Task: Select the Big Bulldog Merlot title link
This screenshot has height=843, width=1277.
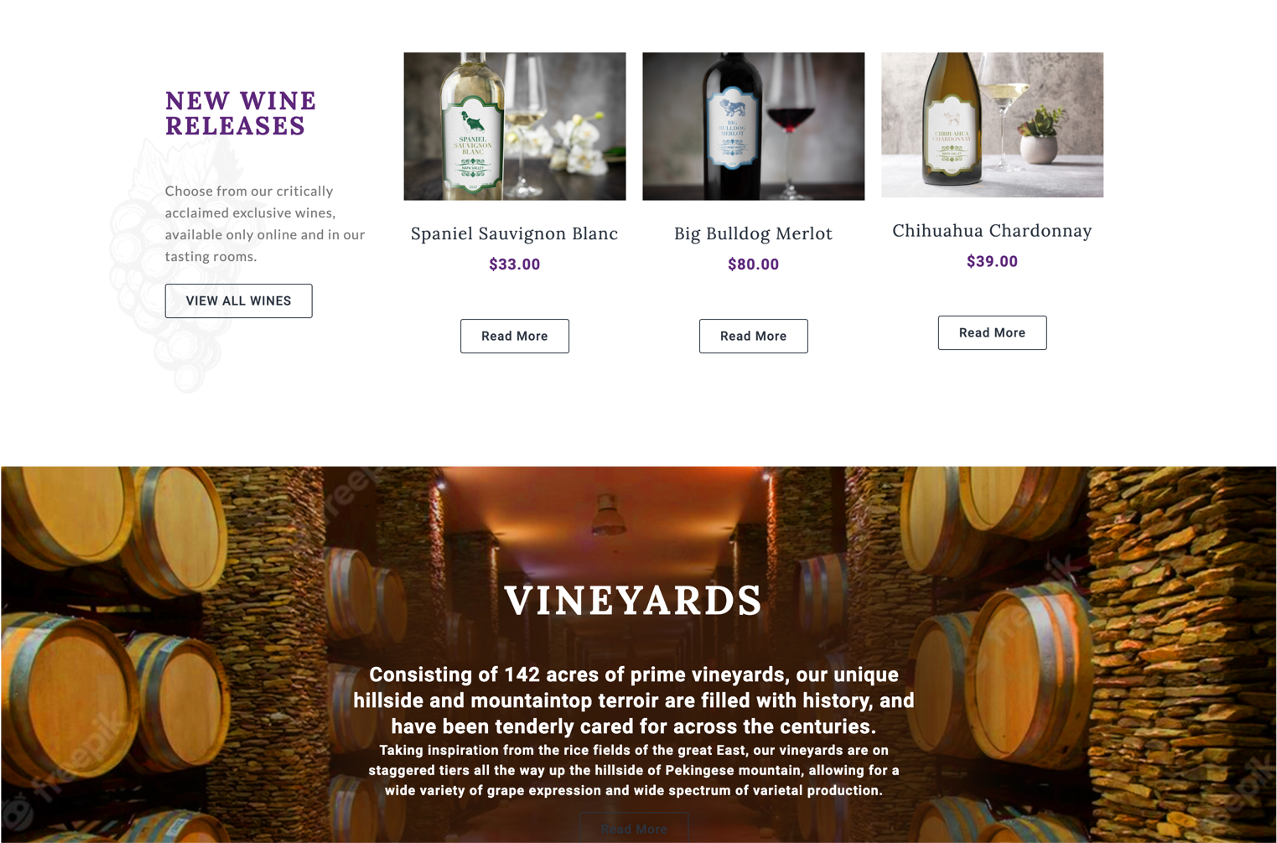Action: pyautogui.click(x=753, y=233)
